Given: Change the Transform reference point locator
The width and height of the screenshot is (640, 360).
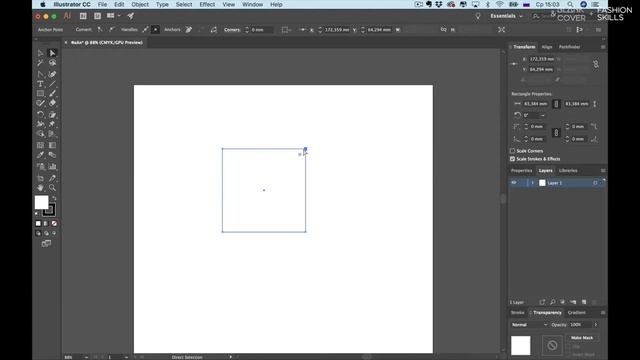Looking at the screenshot, I should coord(515,64).
